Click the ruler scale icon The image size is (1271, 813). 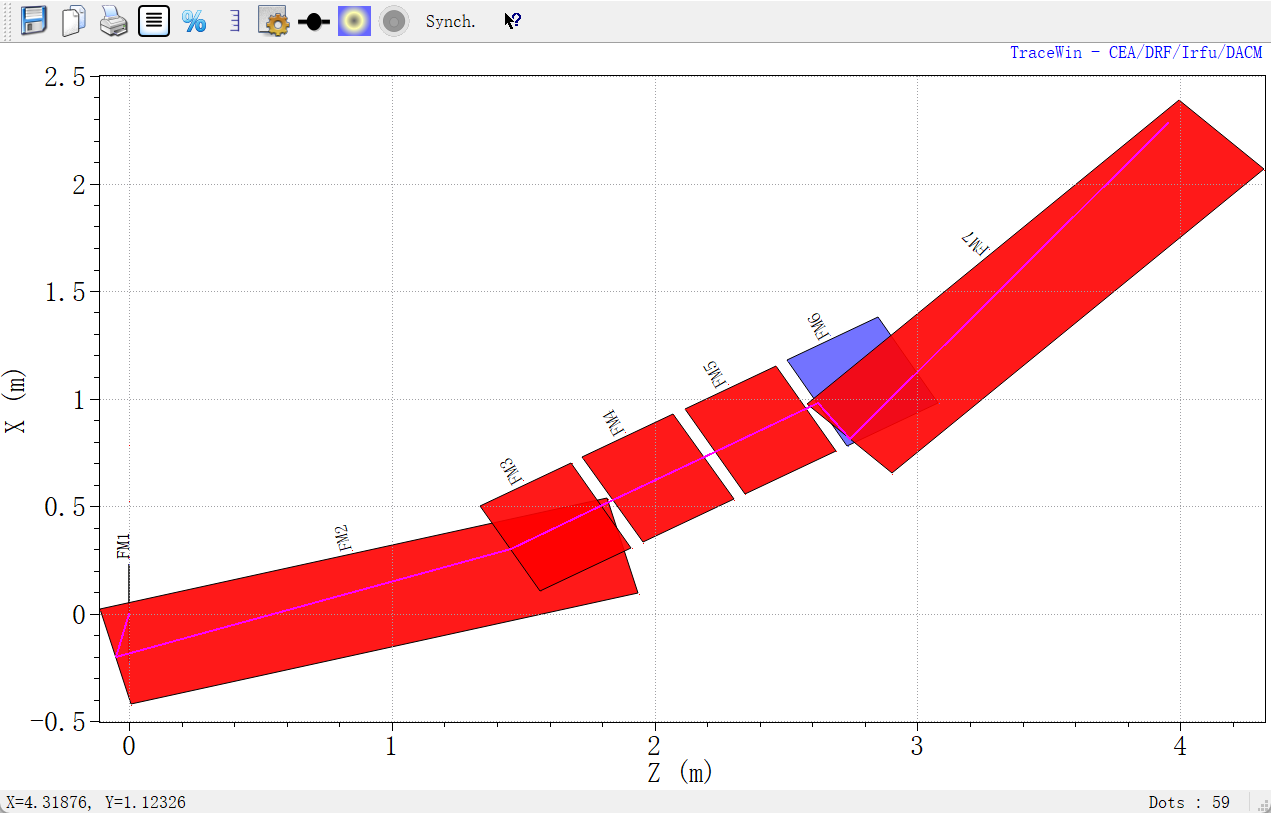click(x=234, y=21)
